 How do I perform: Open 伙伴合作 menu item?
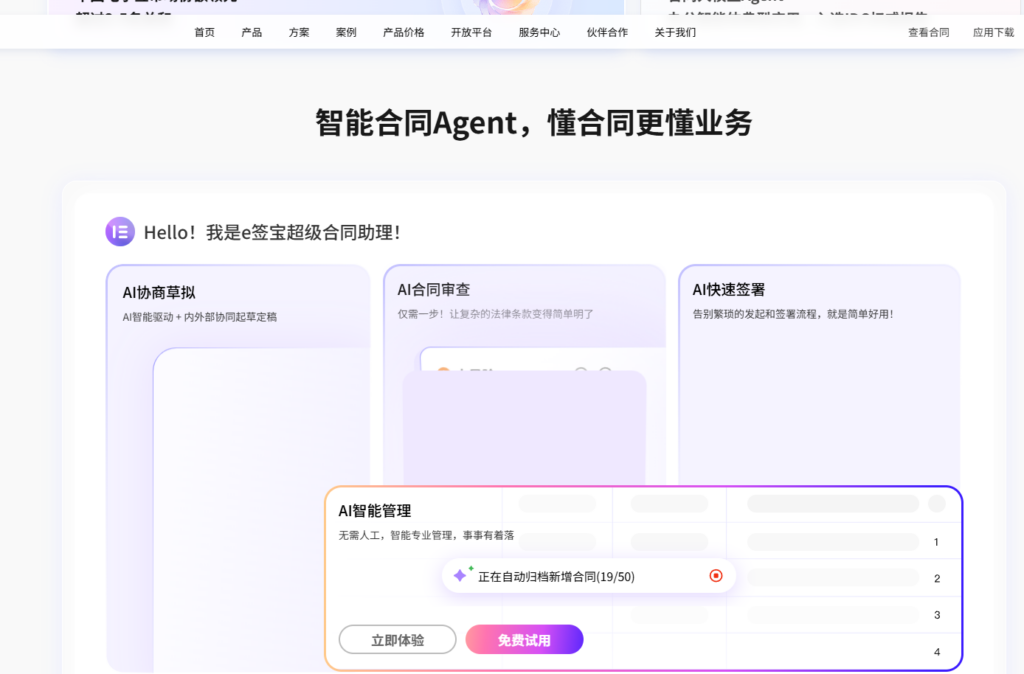(607, 32)
